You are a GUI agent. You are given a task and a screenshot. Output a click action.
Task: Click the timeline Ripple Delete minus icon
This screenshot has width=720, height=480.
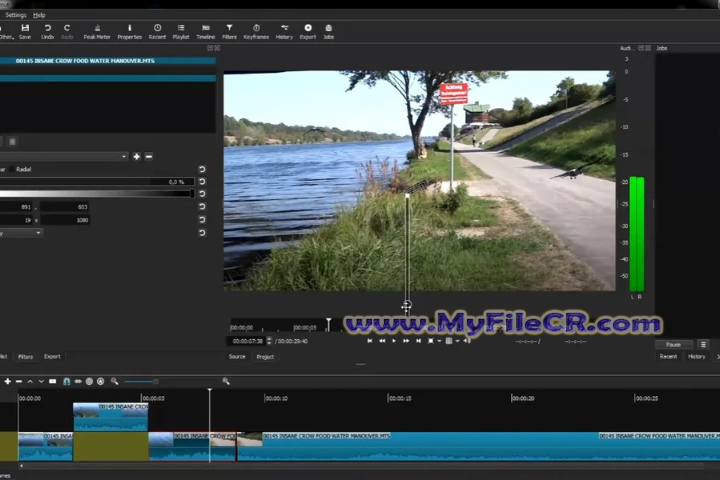coord(19,381)
